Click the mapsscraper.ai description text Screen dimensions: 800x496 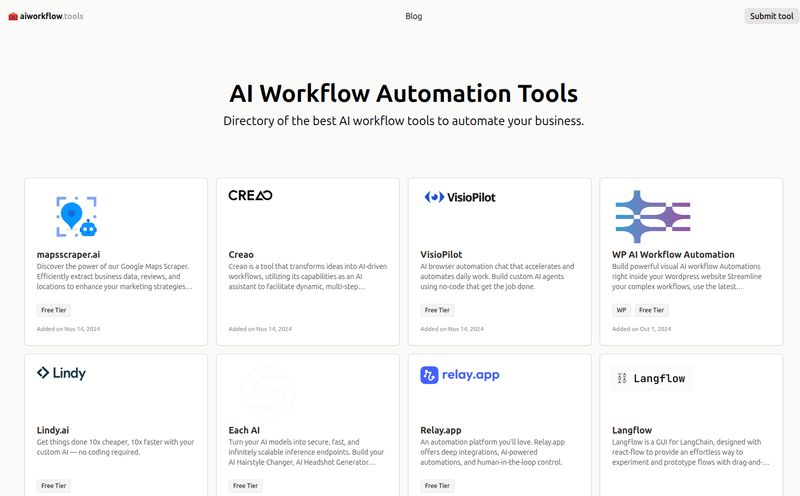pyautogui.click(x=114, y=277)
